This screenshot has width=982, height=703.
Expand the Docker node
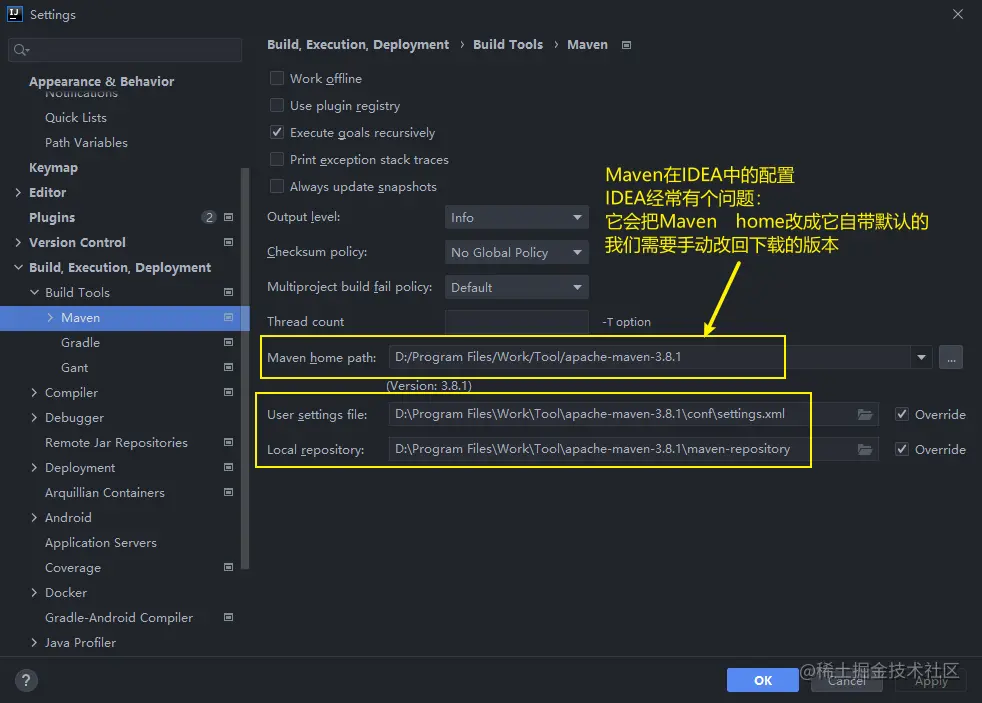[34, 592]
